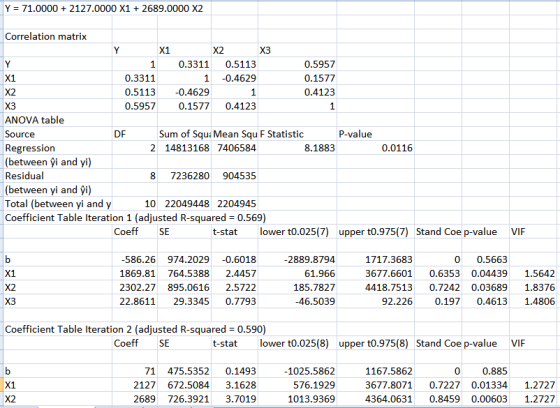
Task: Select Regression sum of squares 14813168
Action: (185, 148)
